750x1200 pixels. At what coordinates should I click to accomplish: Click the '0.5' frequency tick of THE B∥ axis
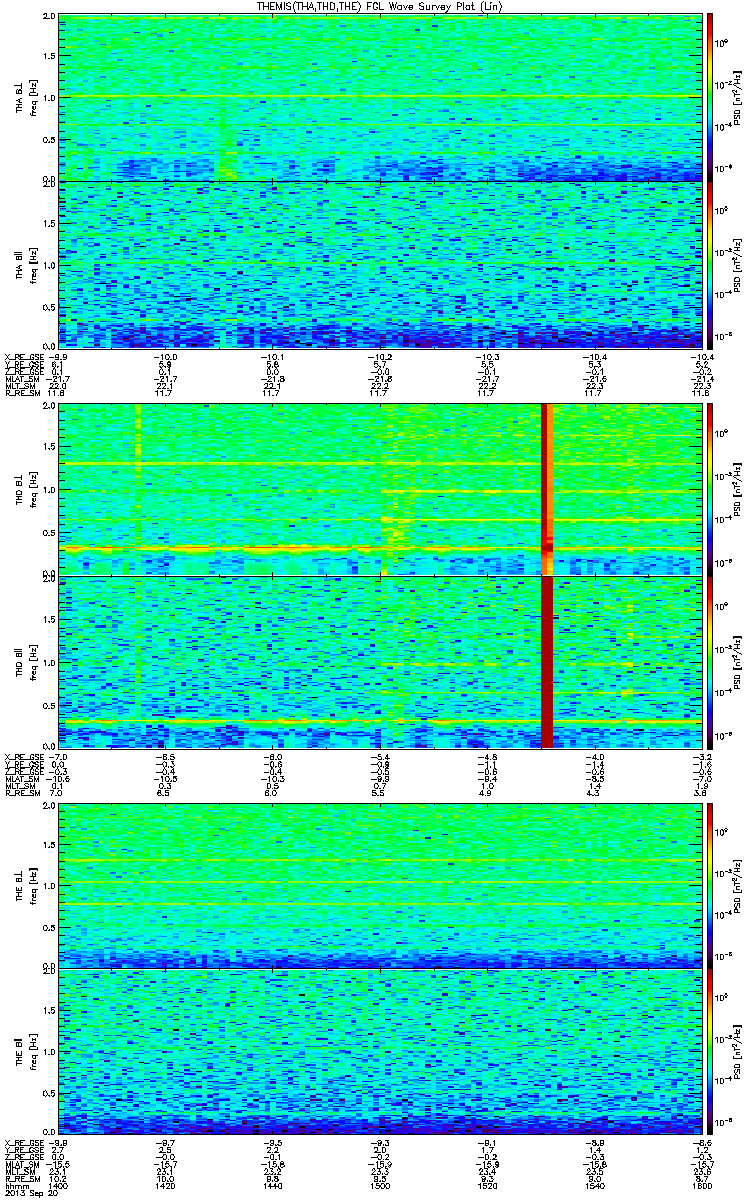pyautogui.click(x=49, y=1092)
